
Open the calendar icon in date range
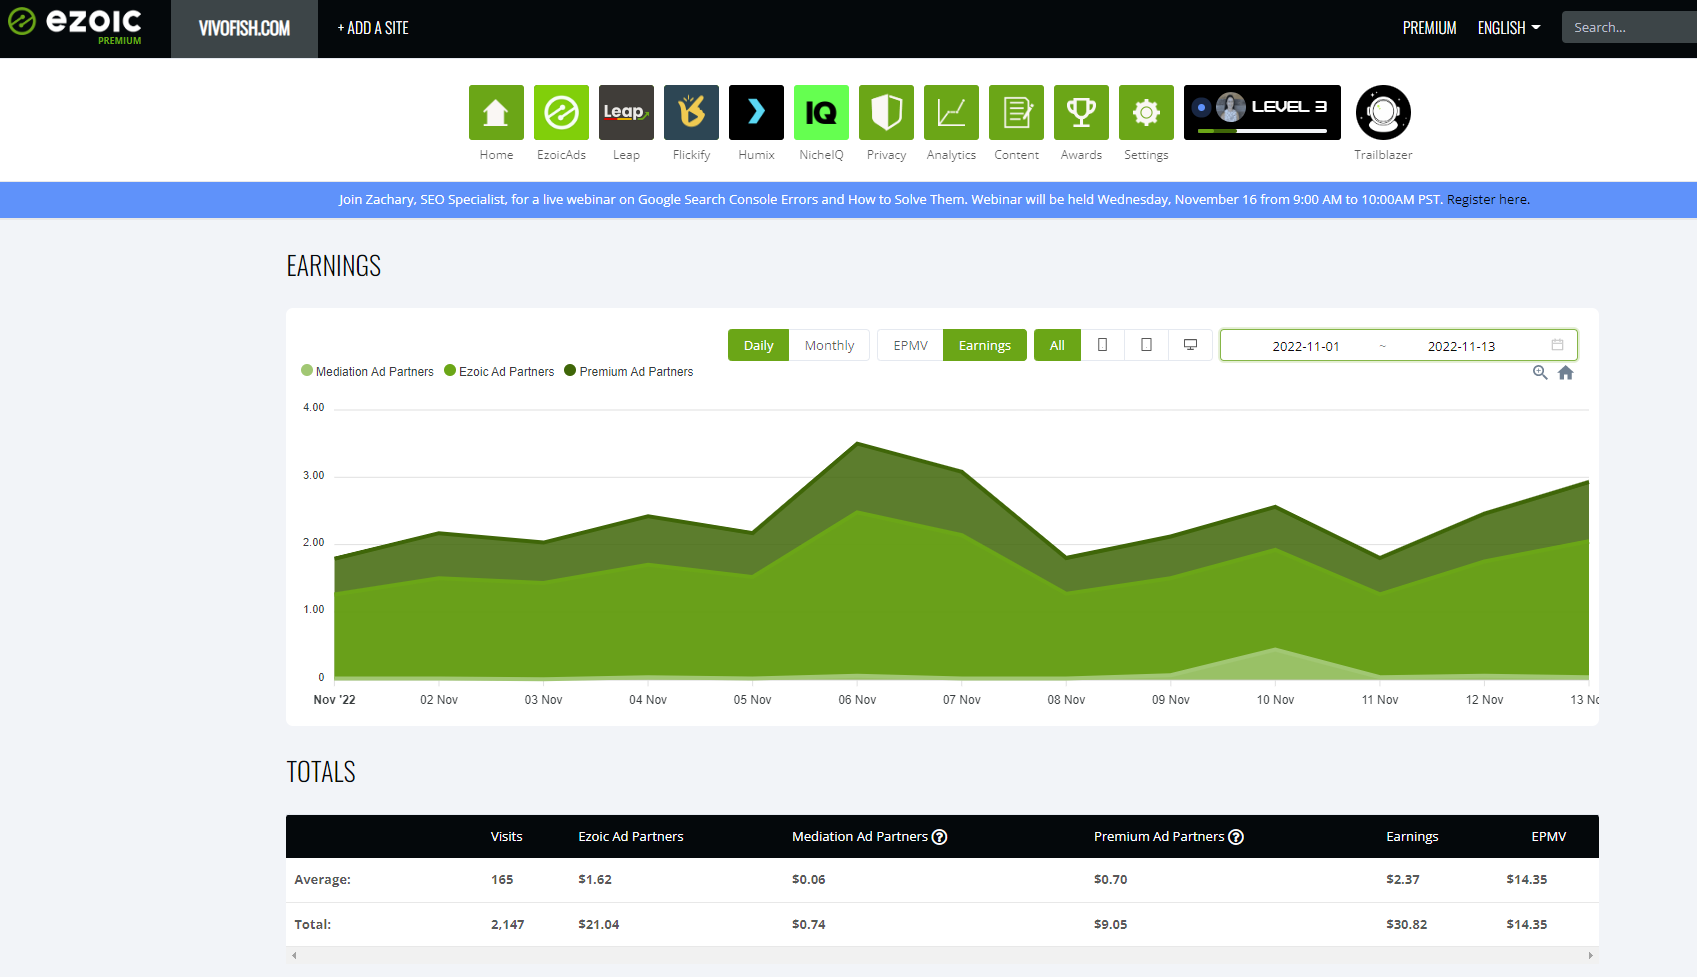tap(1557, 345)
